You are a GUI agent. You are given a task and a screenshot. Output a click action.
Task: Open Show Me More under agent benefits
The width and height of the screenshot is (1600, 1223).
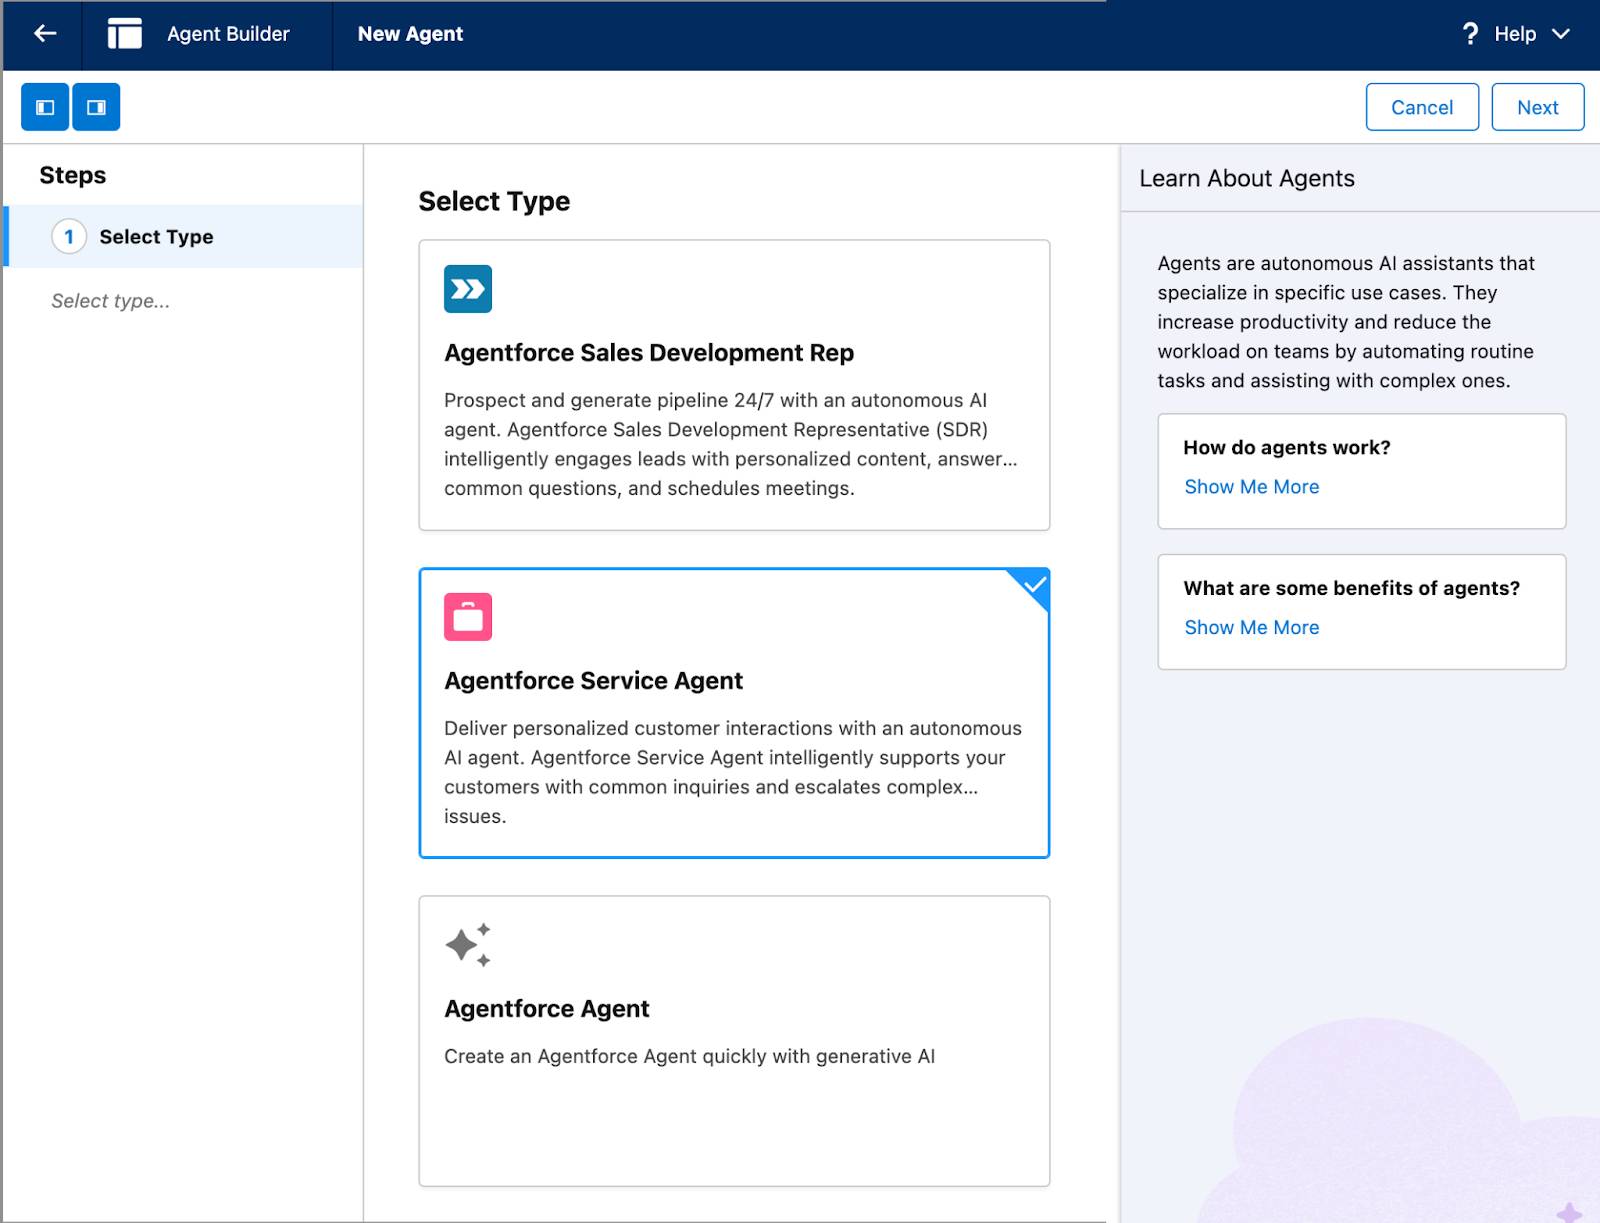1251,627
